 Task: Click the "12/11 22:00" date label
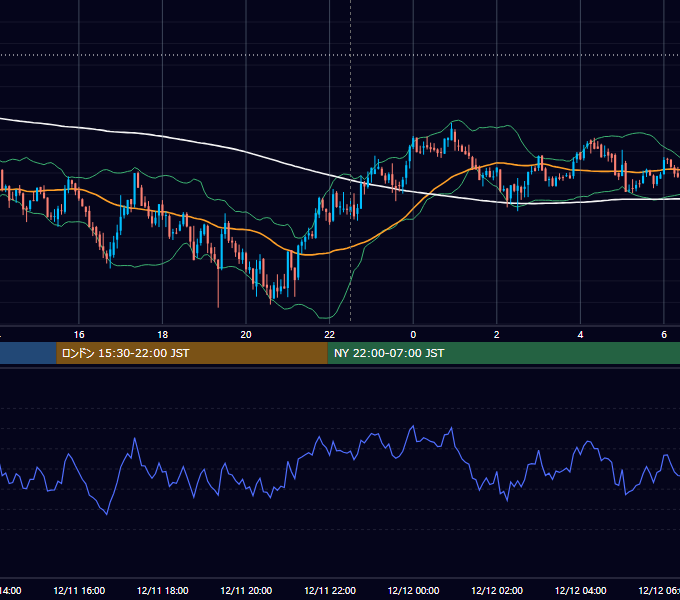point(330,591)
